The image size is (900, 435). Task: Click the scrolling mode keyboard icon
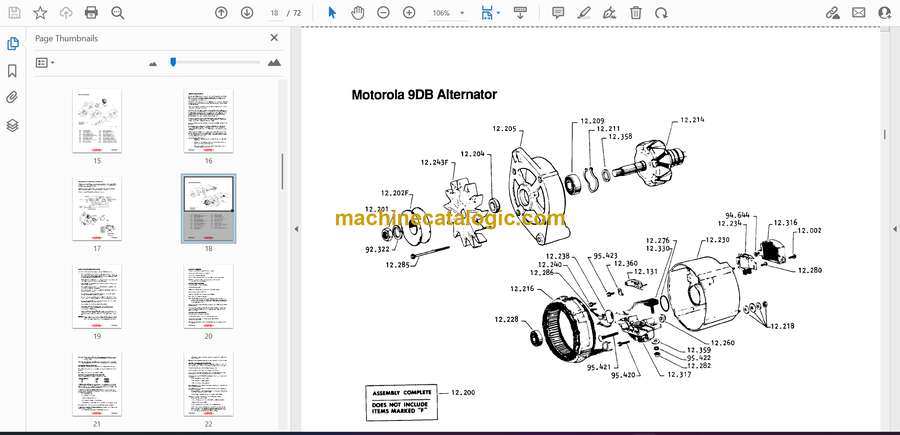(x=520, y=13)
